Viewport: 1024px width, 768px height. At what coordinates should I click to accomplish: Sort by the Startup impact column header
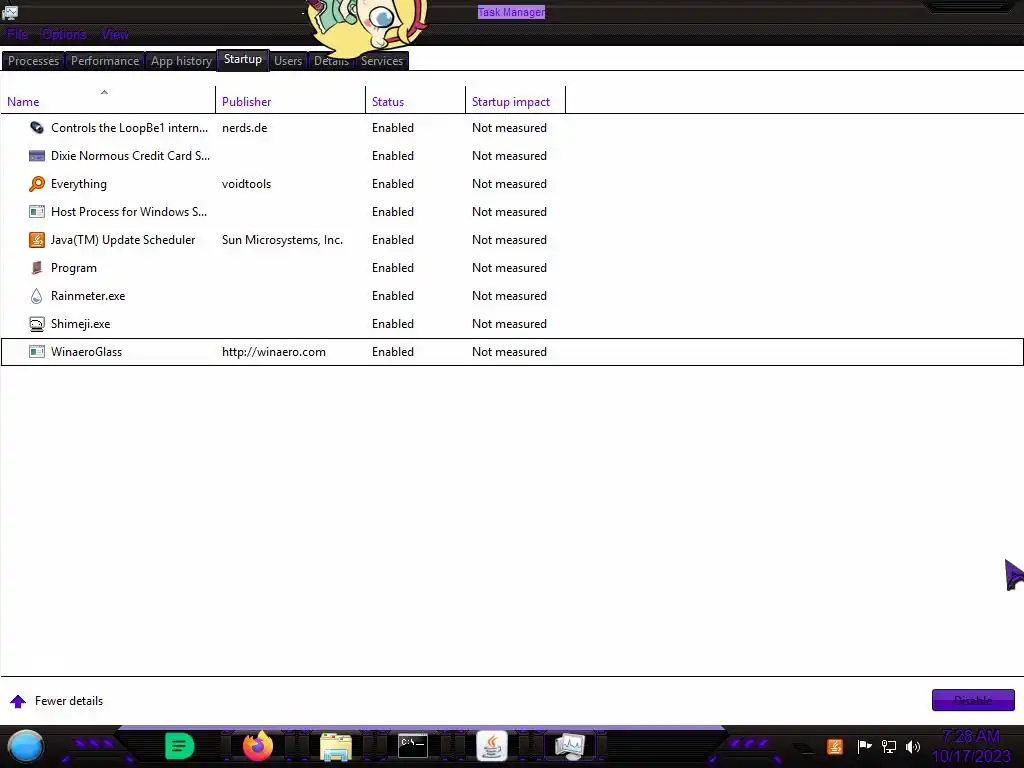pos(515,101)
